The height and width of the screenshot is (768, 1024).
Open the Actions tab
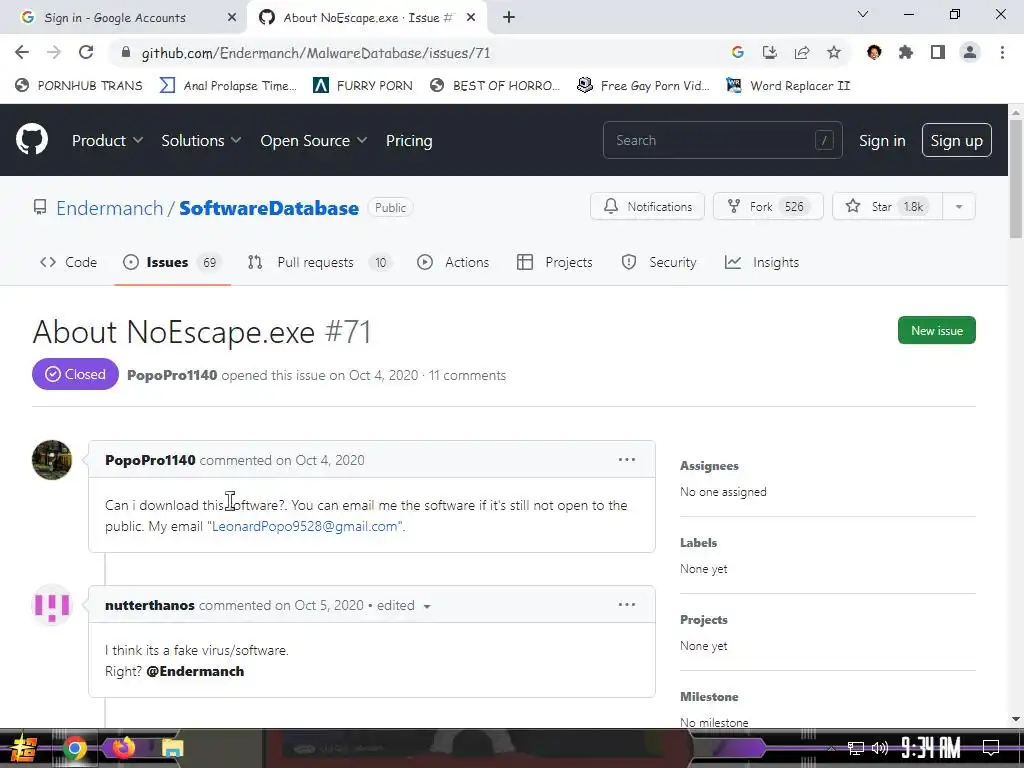(x=453, y=262)
